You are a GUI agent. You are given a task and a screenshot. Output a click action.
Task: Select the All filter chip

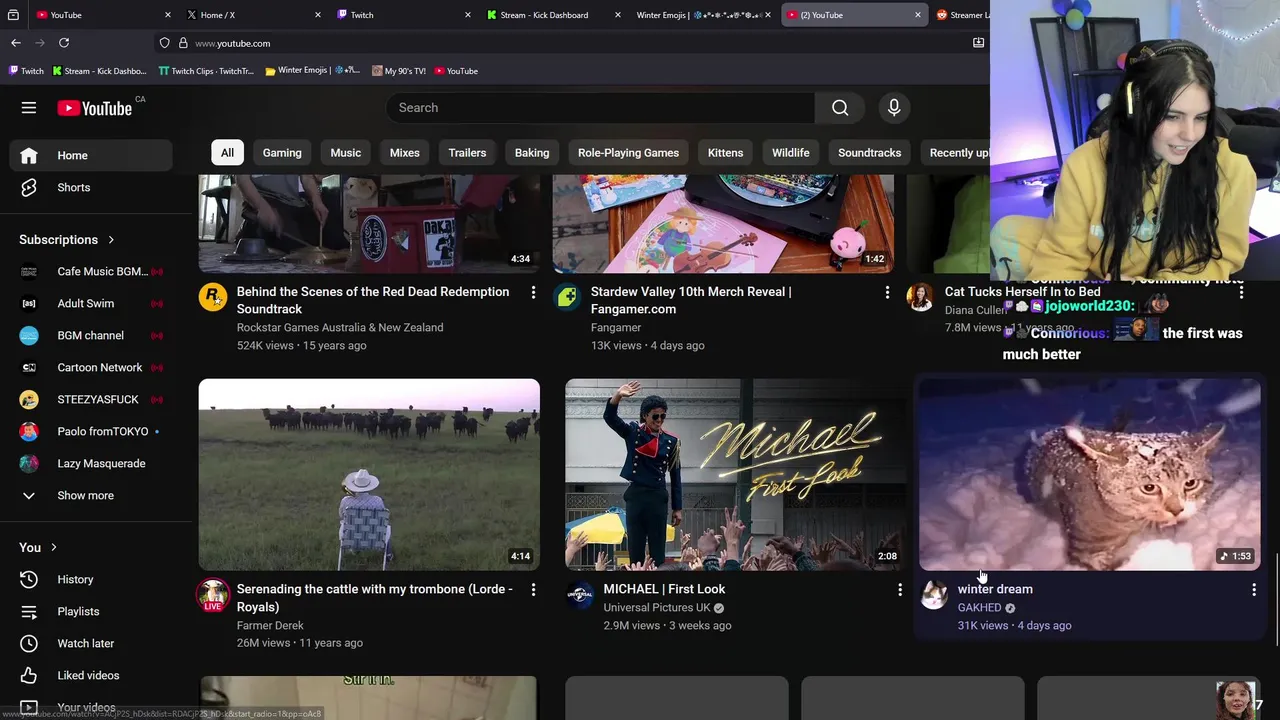227,153
